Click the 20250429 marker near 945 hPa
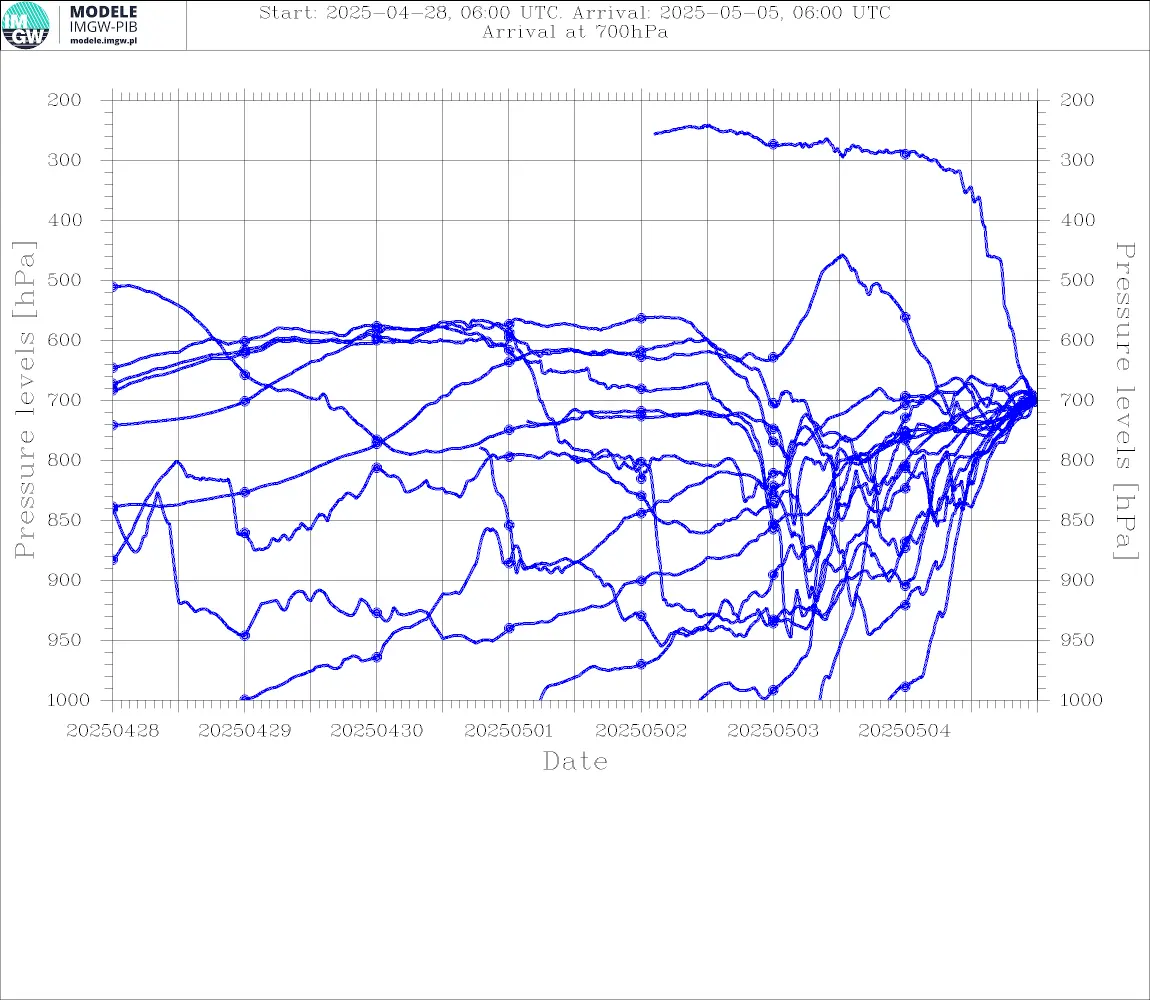 pos(245,635)
